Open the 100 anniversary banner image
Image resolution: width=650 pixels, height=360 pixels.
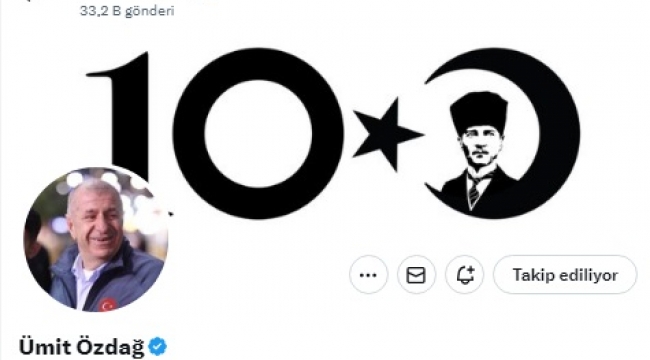tap(333, 133)
